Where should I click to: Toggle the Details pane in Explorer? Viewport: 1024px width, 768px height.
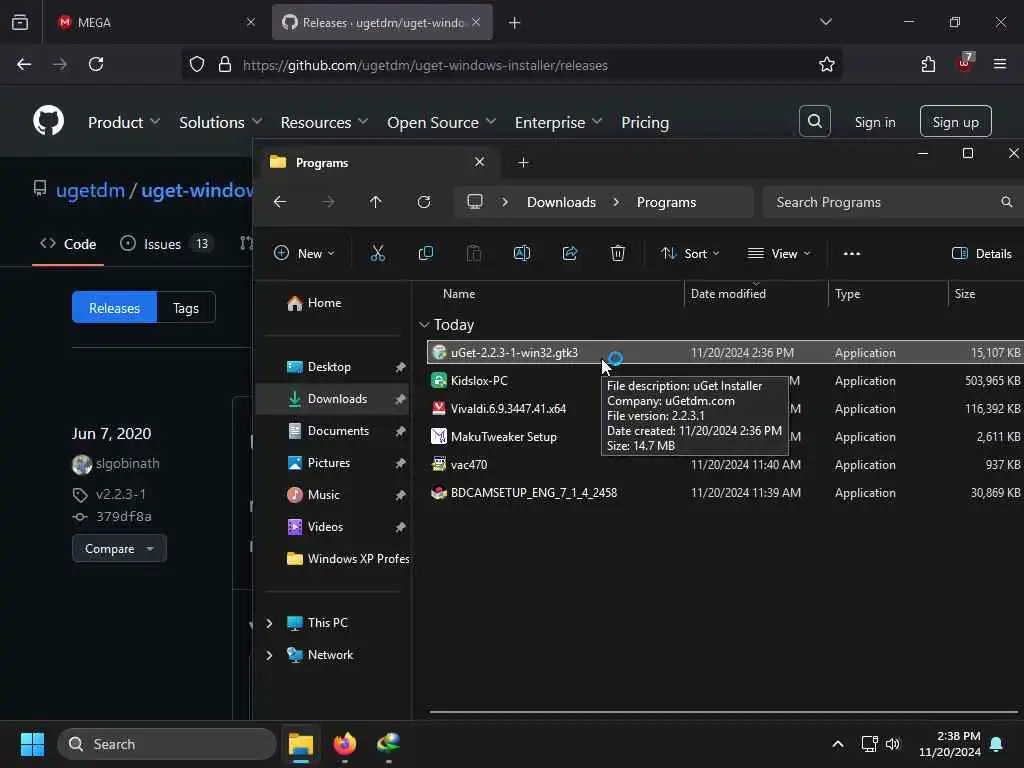[x=982, y=253]
